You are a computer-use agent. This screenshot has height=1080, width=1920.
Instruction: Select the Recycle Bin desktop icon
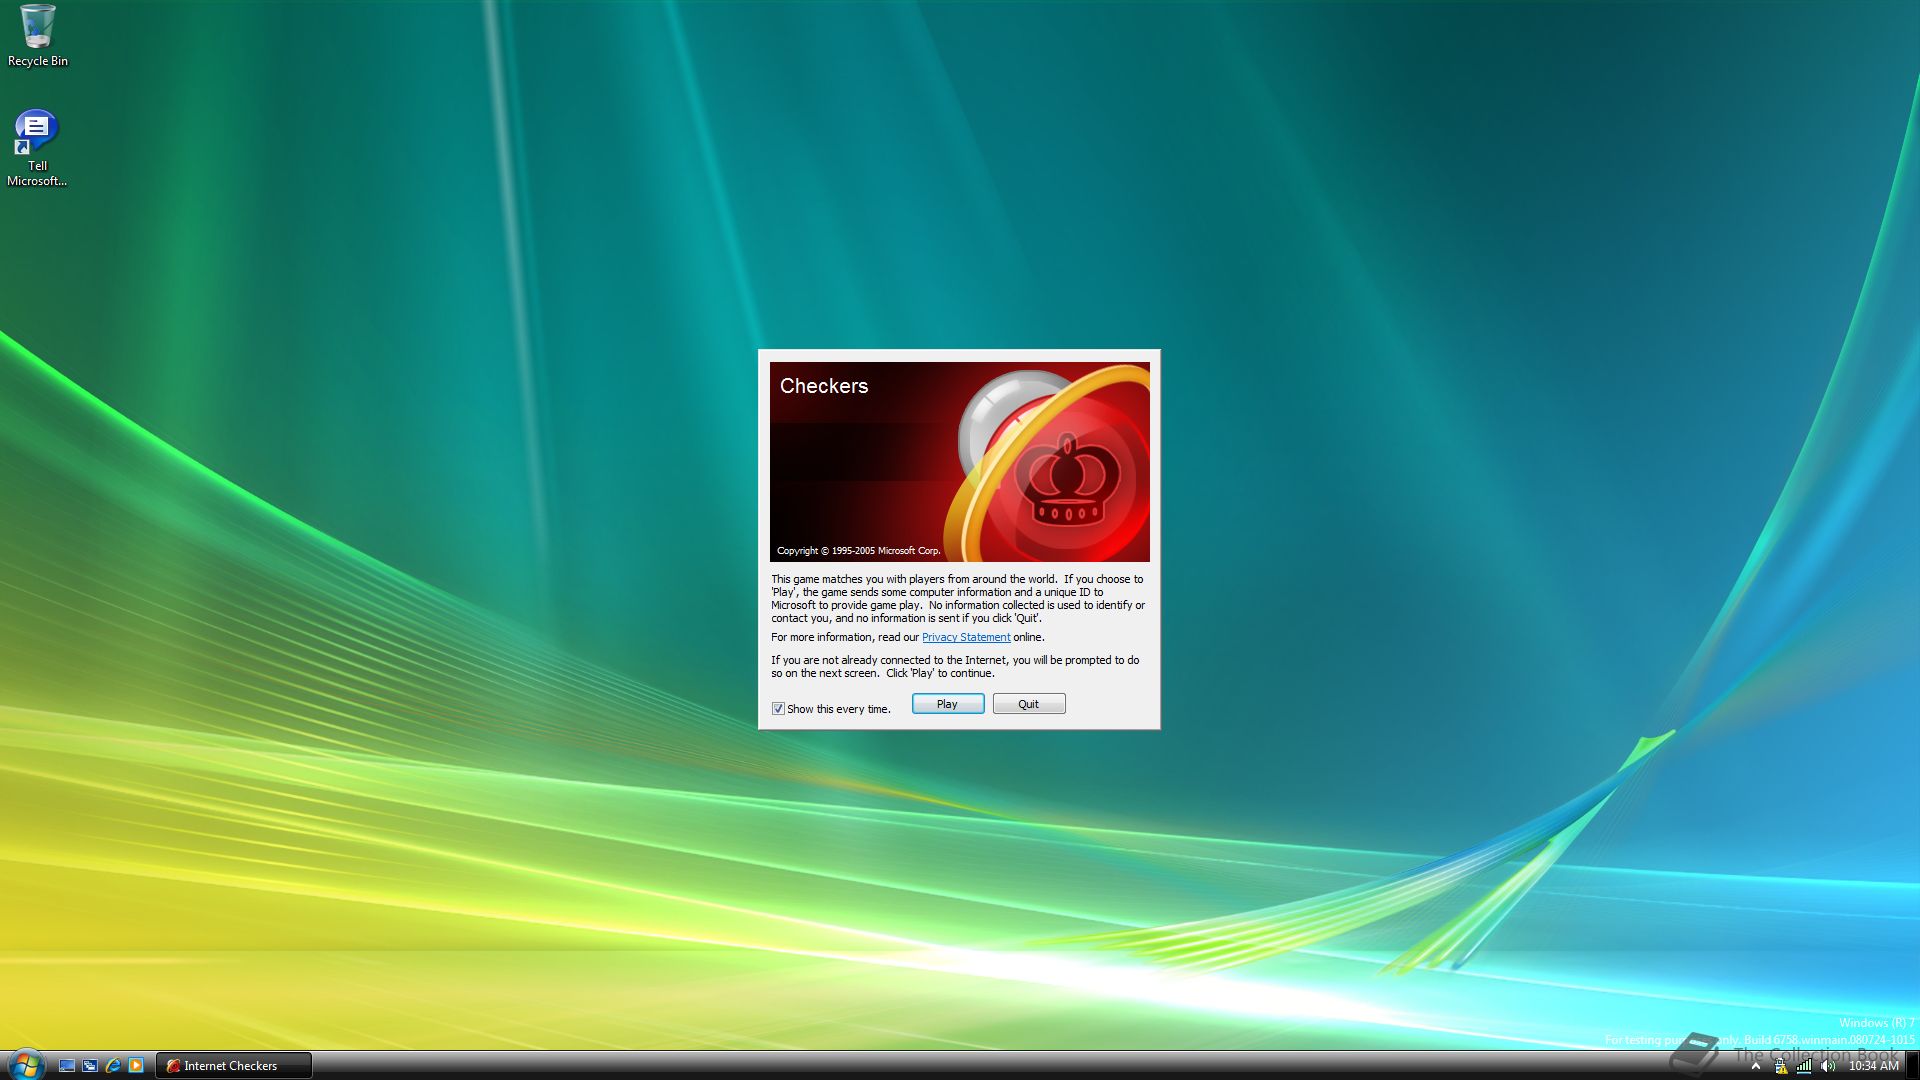tap(38, 37)
